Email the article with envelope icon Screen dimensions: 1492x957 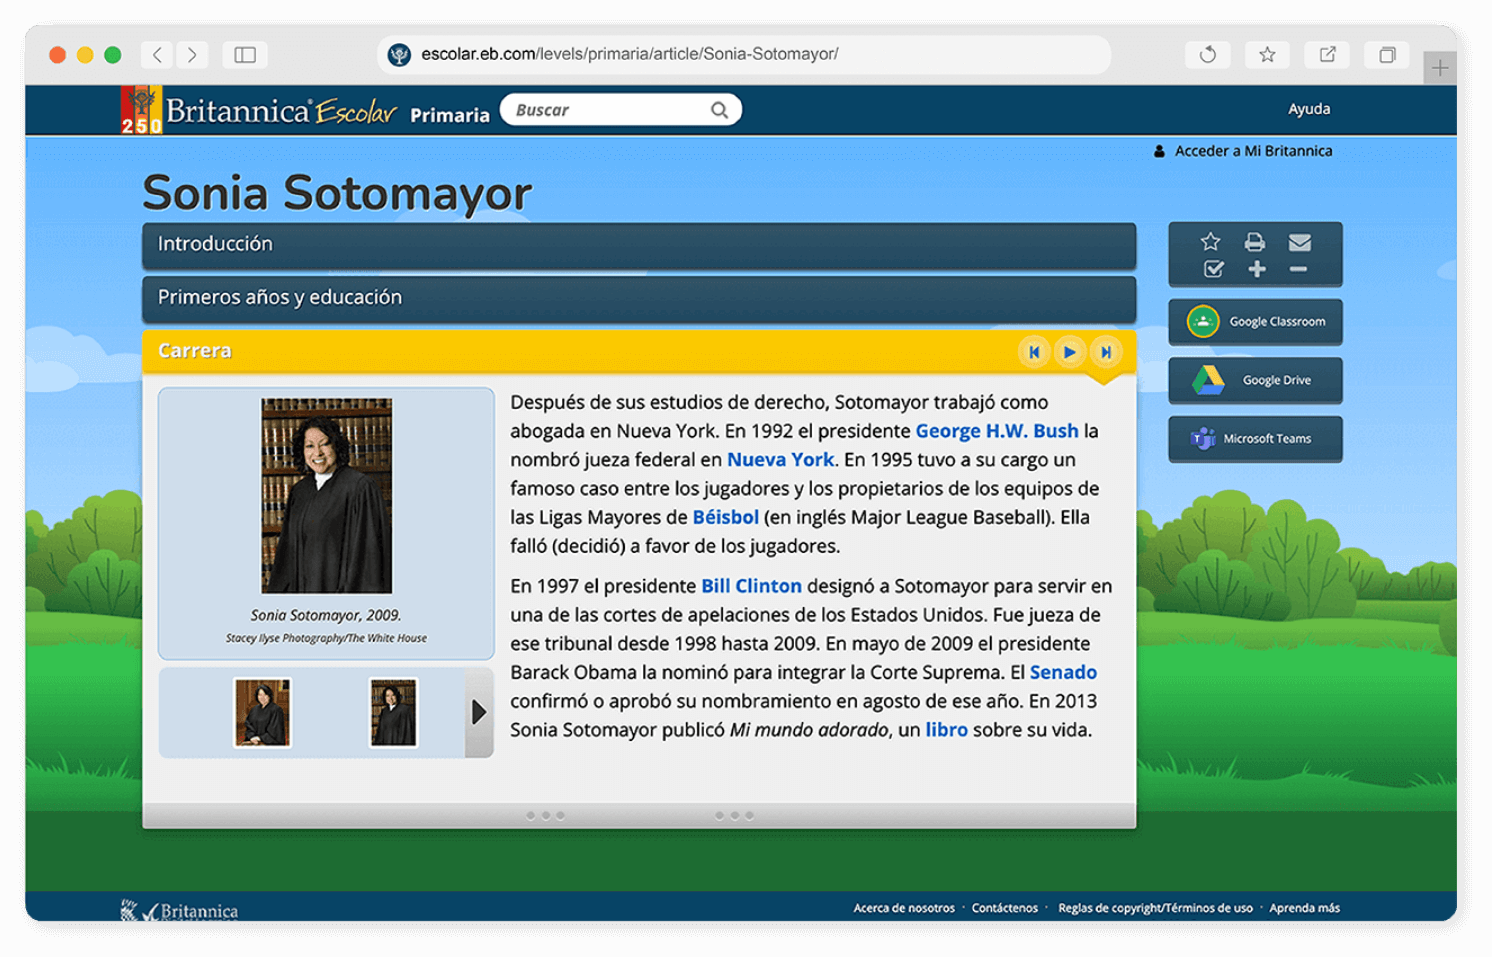pyautogui.click(x=1299, y=242)
